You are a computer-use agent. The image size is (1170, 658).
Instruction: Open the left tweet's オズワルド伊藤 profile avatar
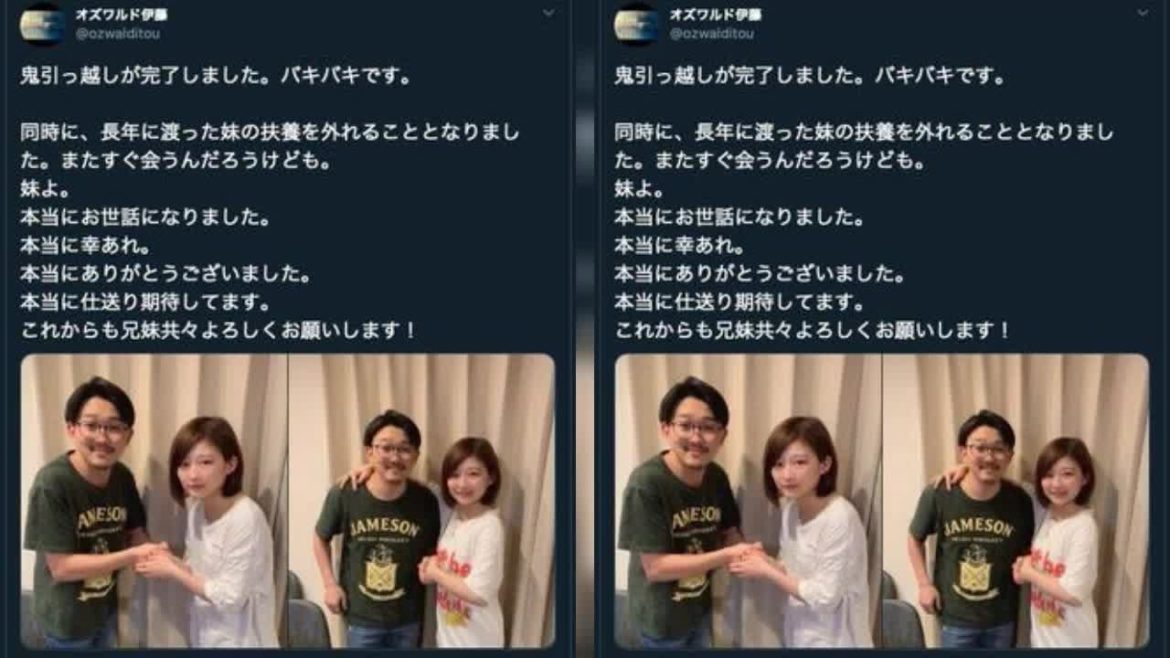pyautogui.click(x=43, y=23)
